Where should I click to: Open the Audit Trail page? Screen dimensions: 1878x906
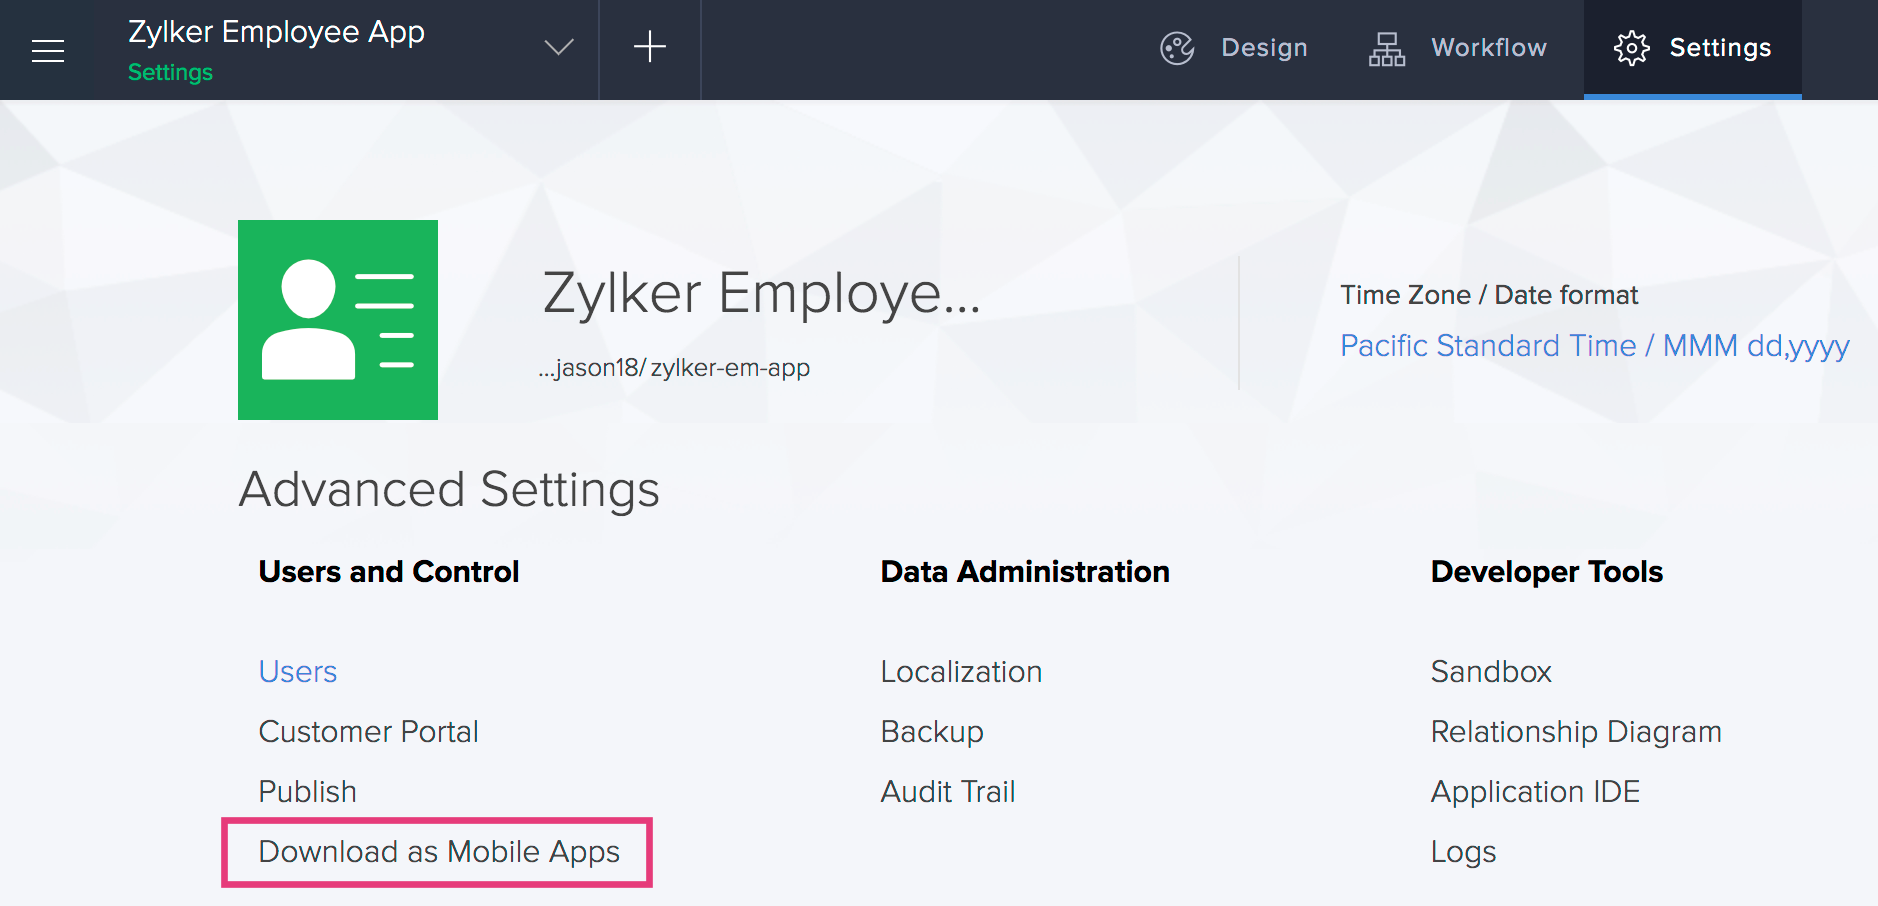click(947, 791)
